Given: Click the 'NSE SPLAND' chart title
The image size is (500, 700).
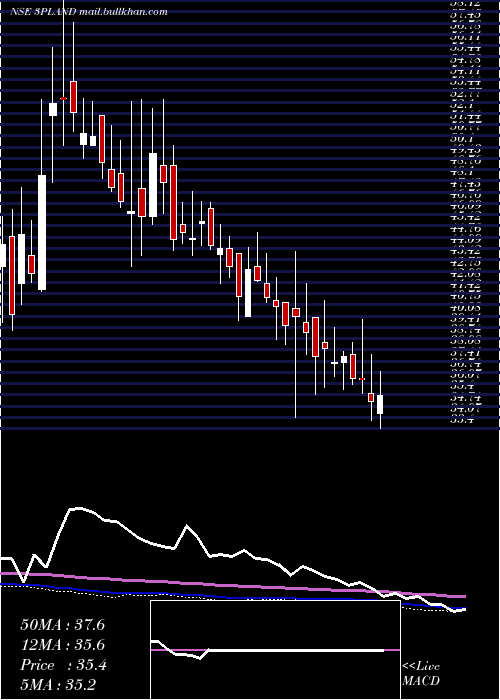Looking at the screenshot, I should (43, 12).
